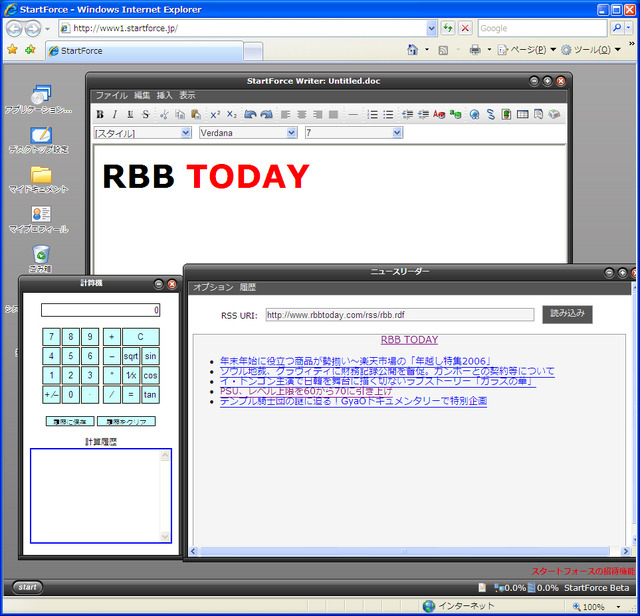
Task: Expand the font size dropdown showing 7
Action: pyautogui.click(x=354, y=133)
